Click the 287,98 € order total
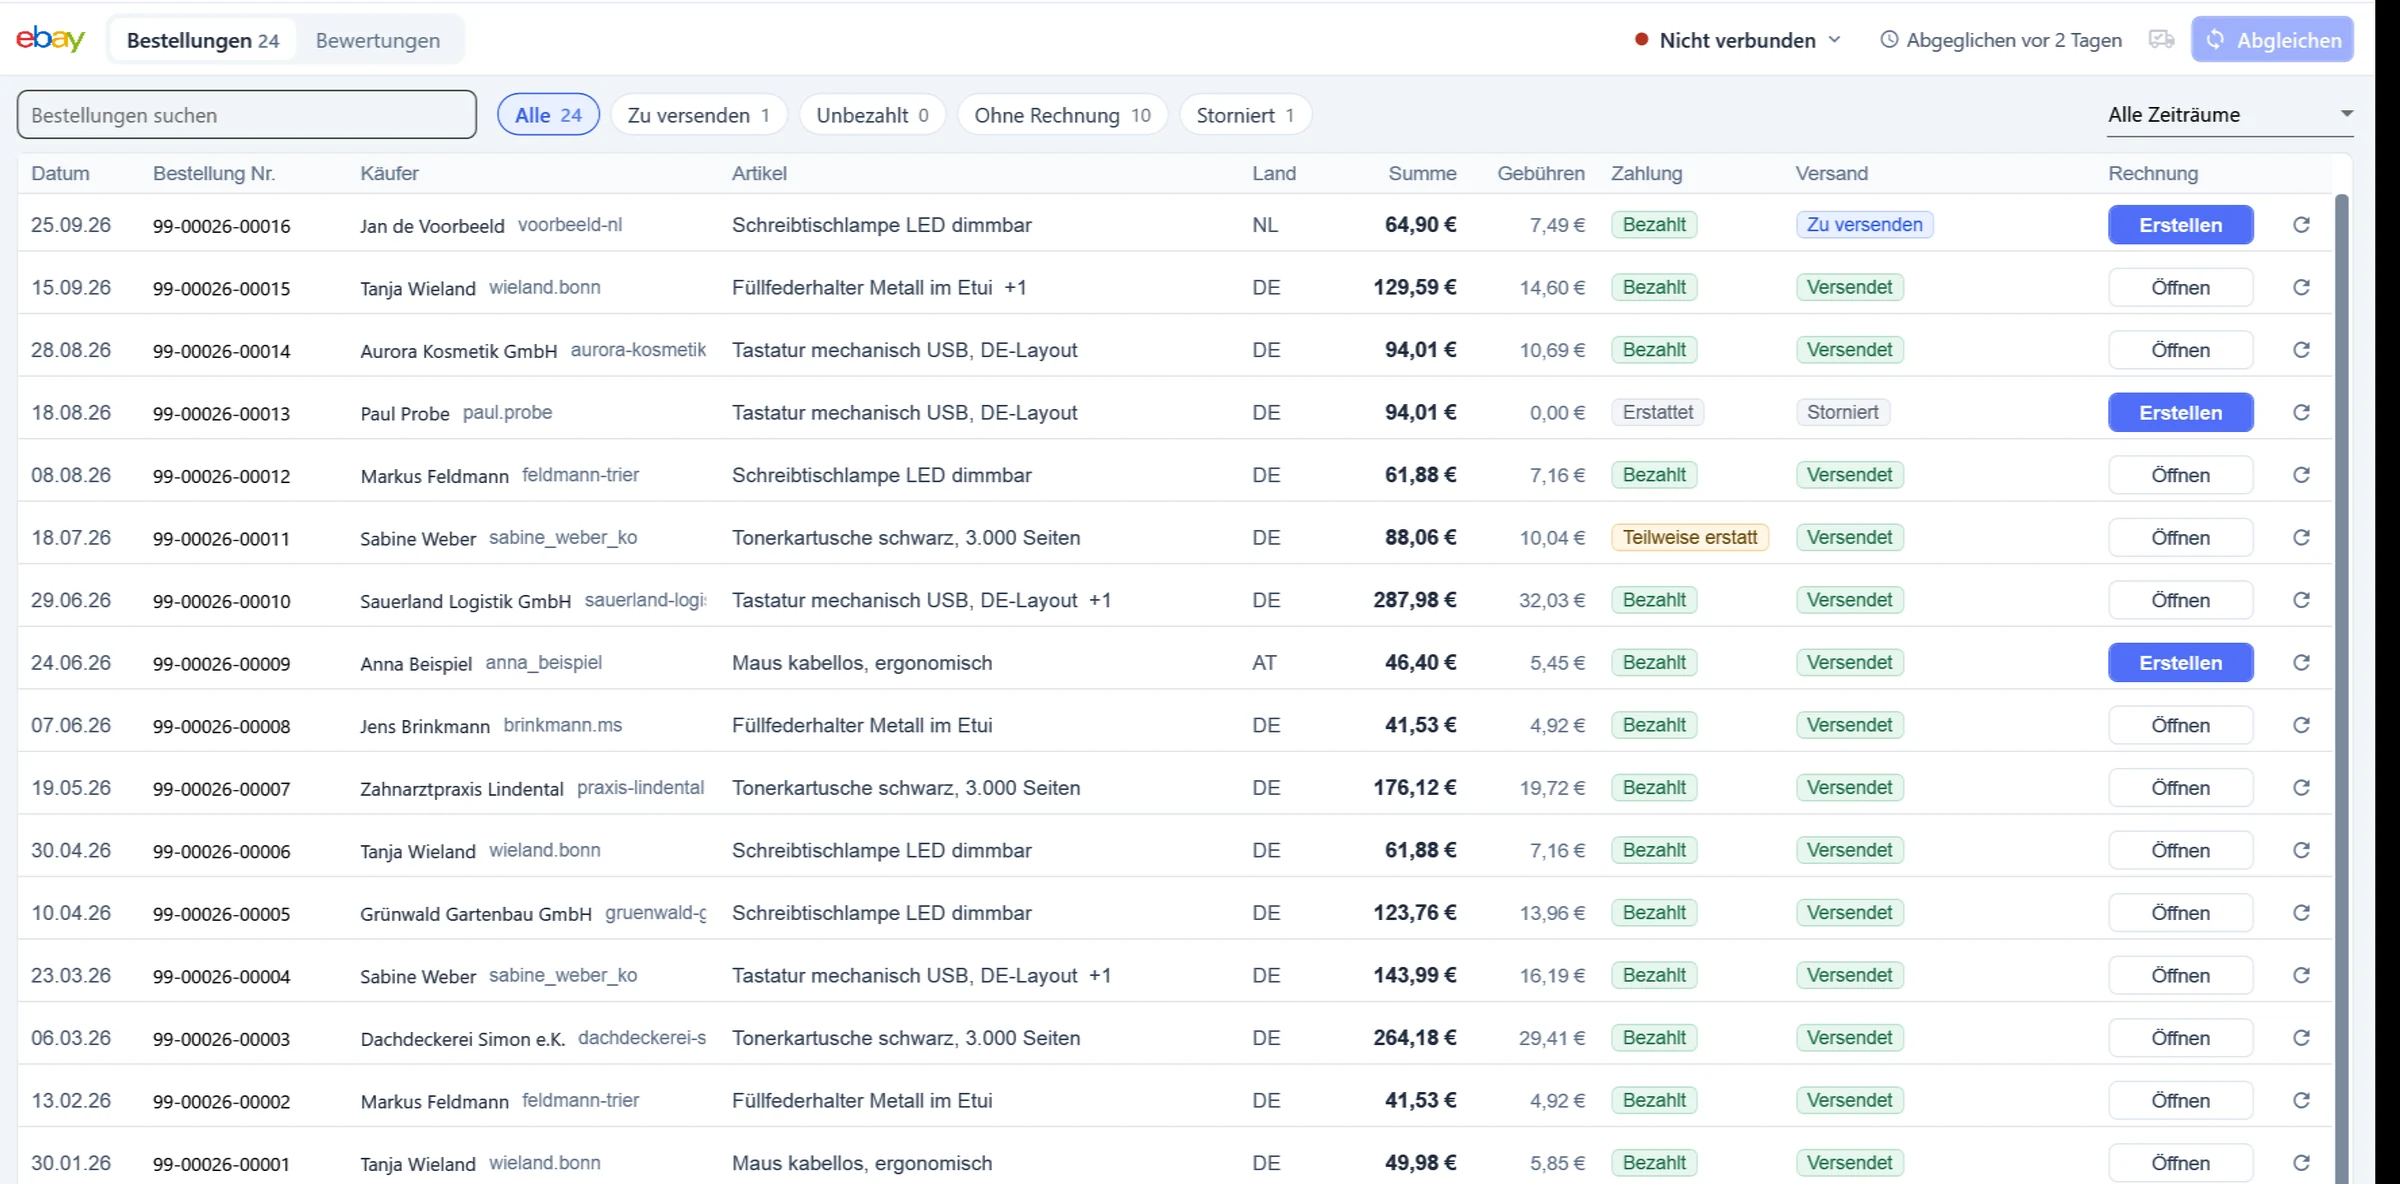Viewport: 2400px width, 1184px height. [x=1414, y=600]
